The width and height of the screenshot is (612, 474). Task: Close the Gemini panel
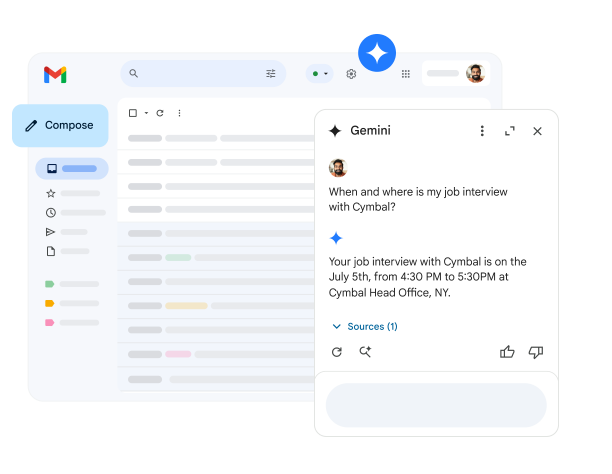(537, 131)
